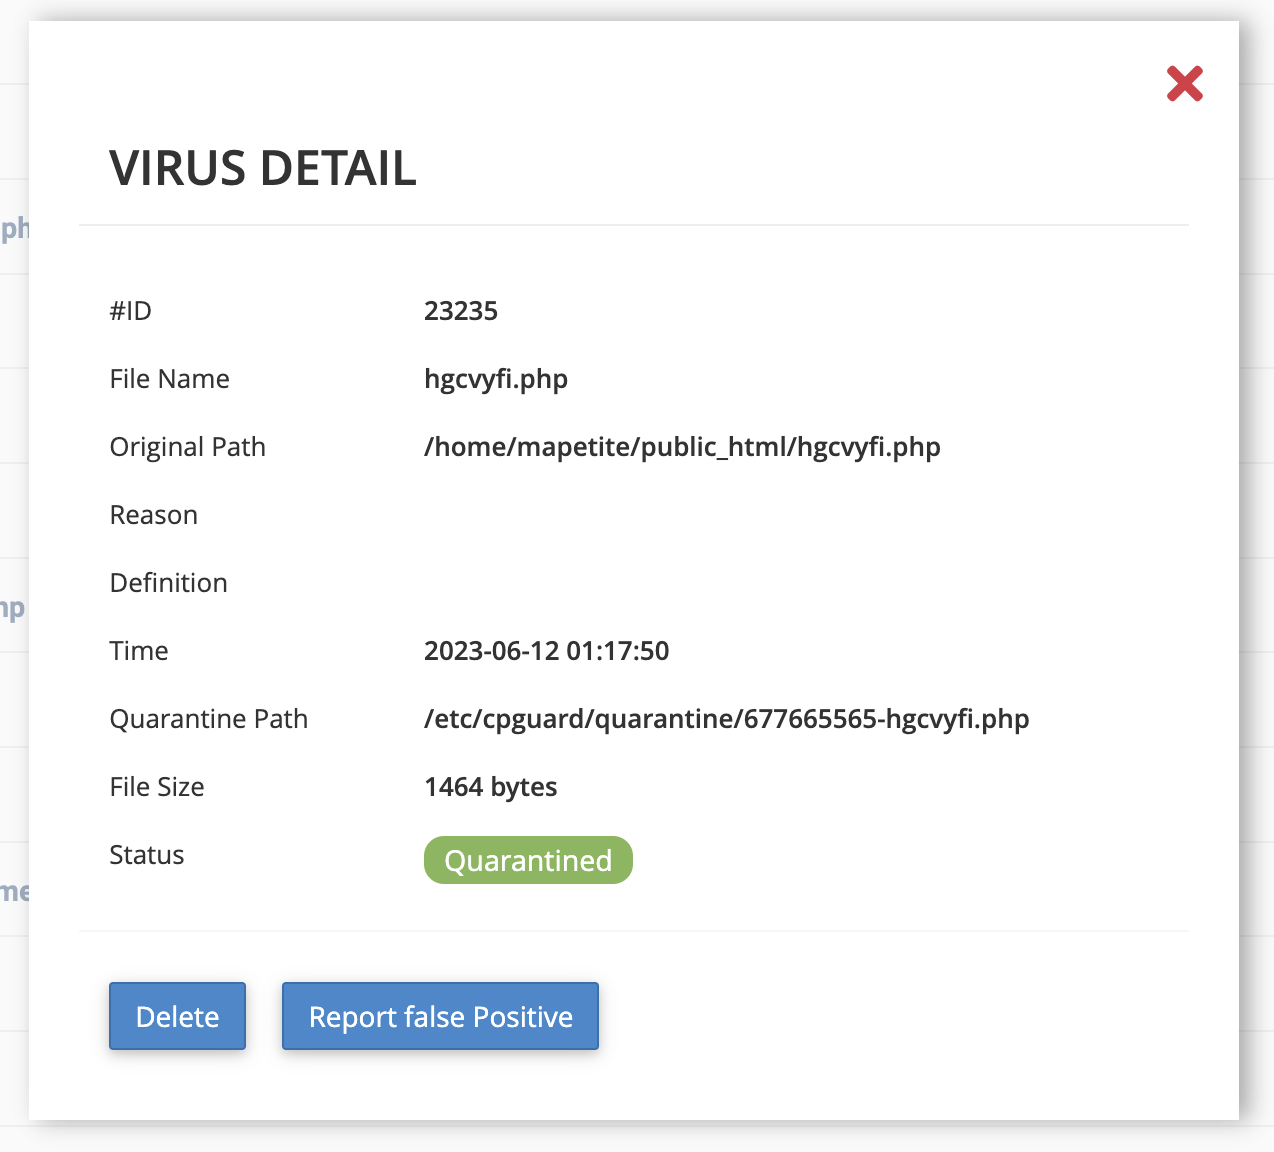Click the Reason label
1274x1152 pixels.
click(154, 515)
